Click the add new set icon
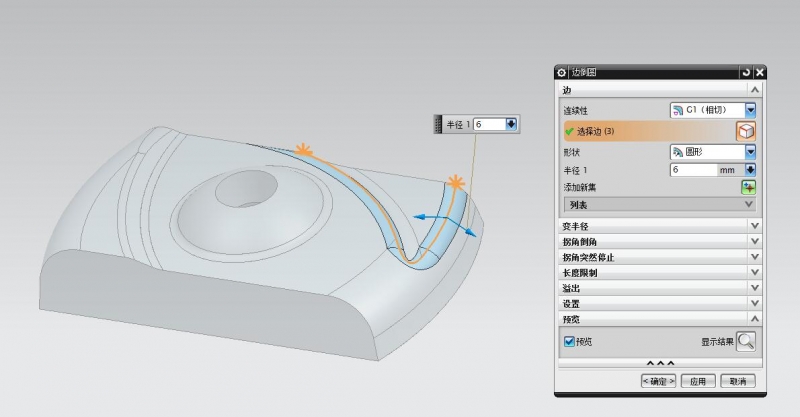The image size is (800, 417). pyautogui.click(x=748, y=187)
